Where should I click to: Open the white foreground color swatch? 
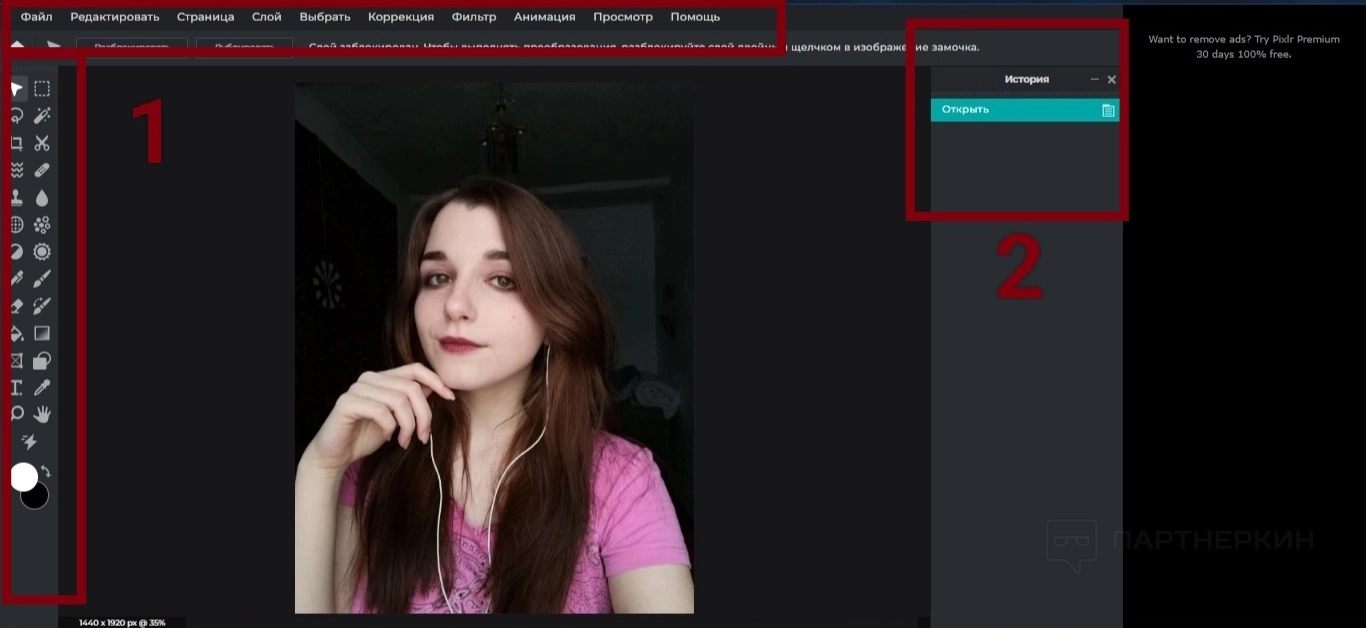(x=24, y=477)
